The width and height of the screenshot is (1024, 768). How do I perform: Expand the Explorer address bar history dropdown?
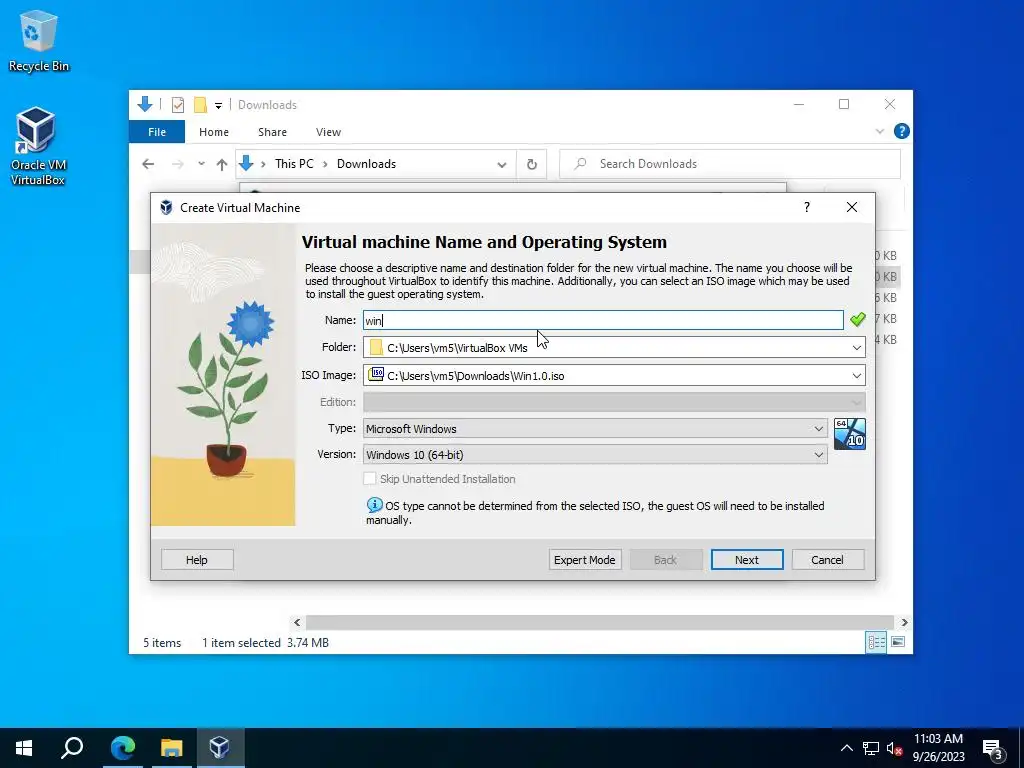point(502,164)
